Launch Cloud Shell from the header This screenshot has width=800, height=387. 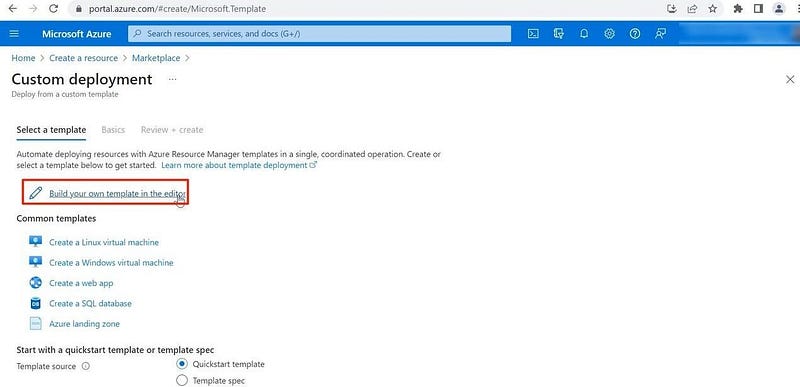(533, 34)
